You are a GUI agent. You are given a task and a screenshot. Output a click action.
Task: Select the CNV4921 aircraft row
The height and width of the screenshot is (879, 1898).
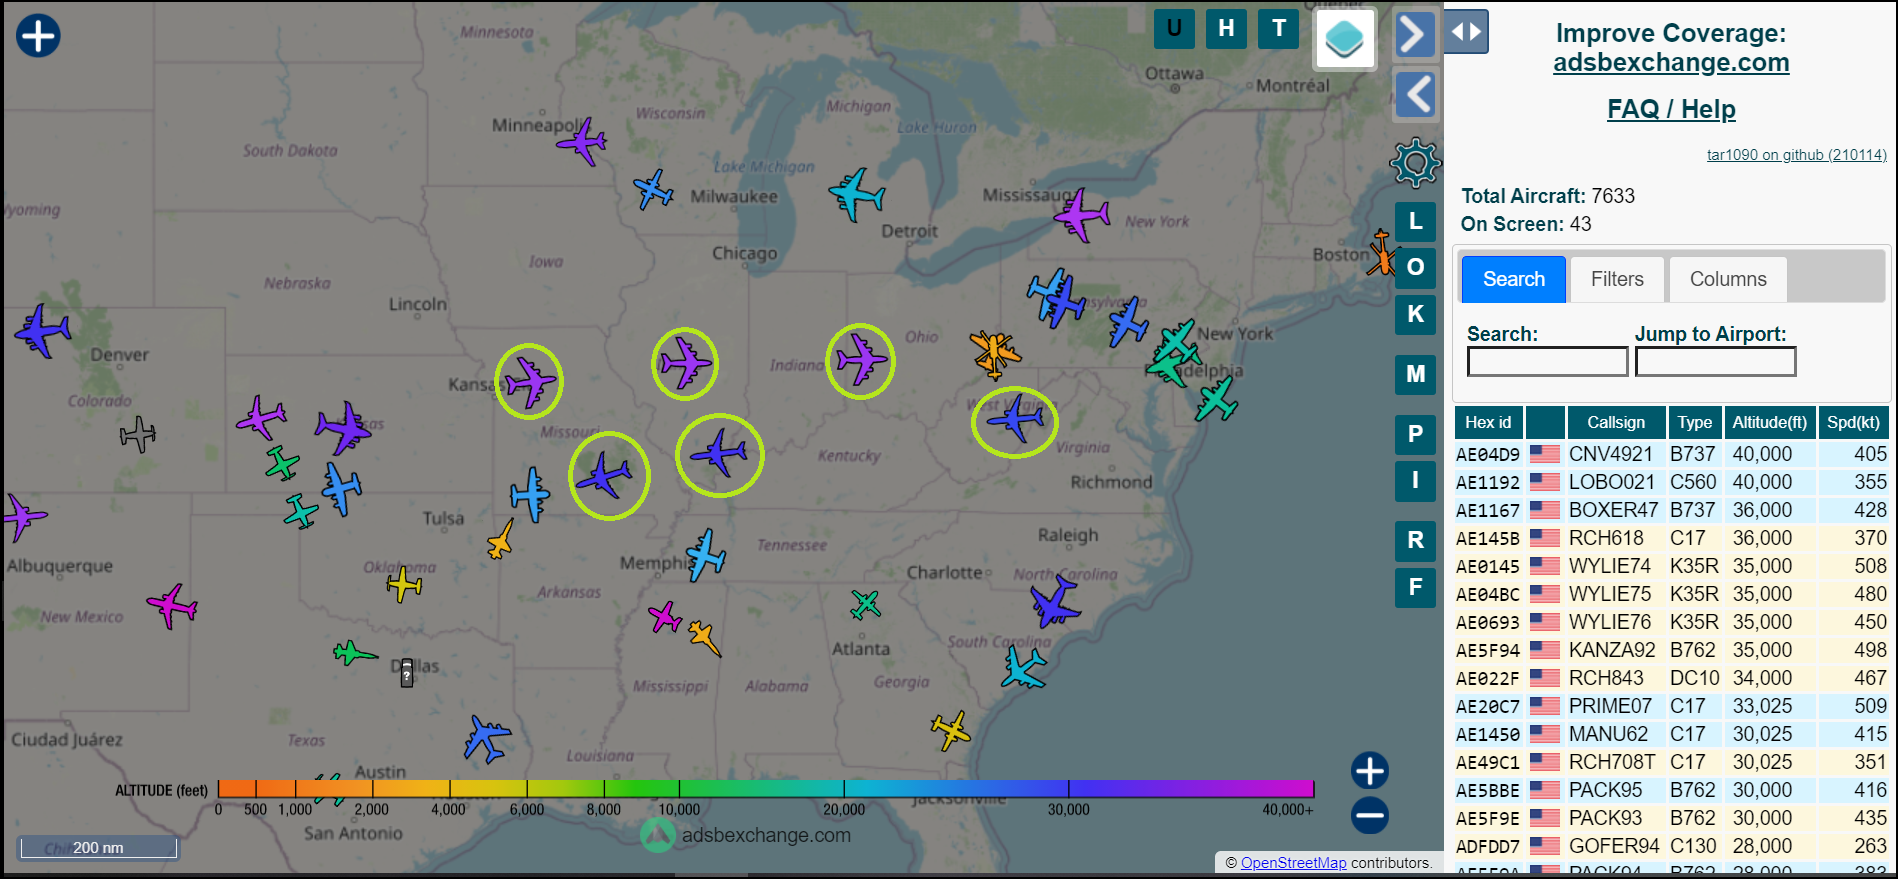(x=1671, y=454)
